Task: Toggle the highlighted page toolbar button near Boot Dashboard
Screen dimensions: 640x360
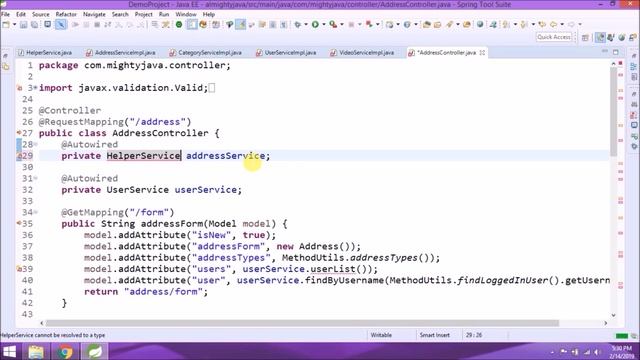Action: click(191, 24)
